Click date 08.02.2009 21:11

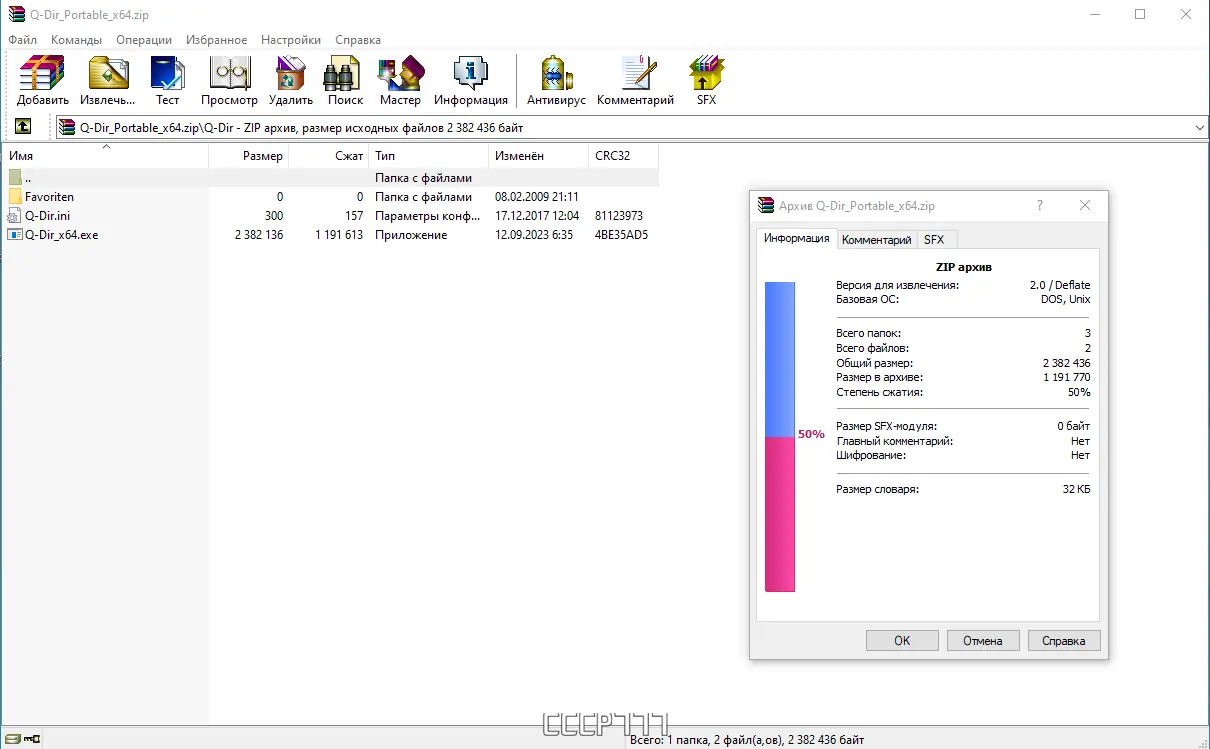coord(537,197)
